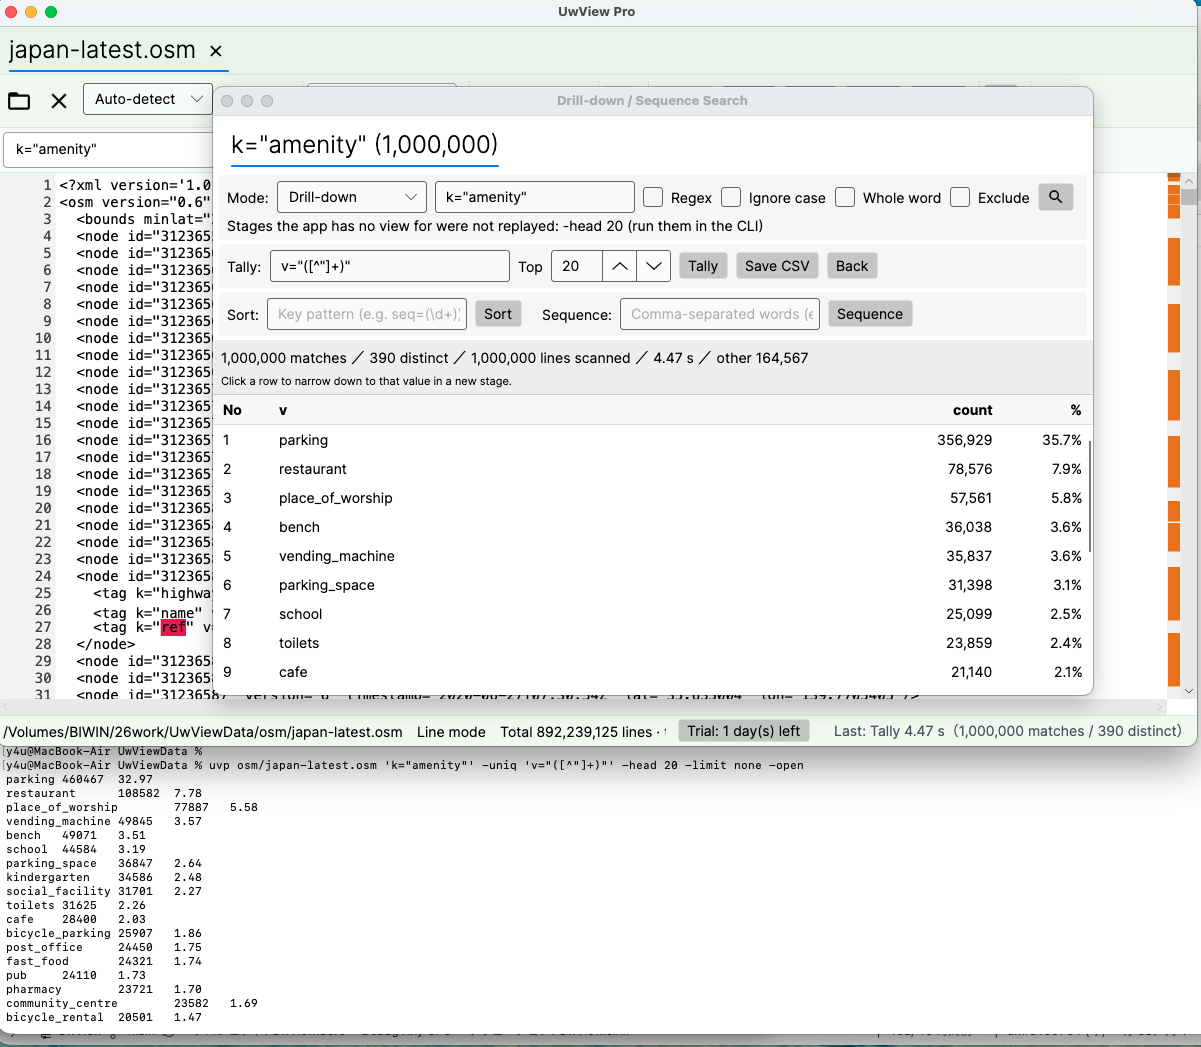The width and height of the screenshot is (1201, 1047).
Task: Select the restaurant row in results
Action: pos(654,469)
